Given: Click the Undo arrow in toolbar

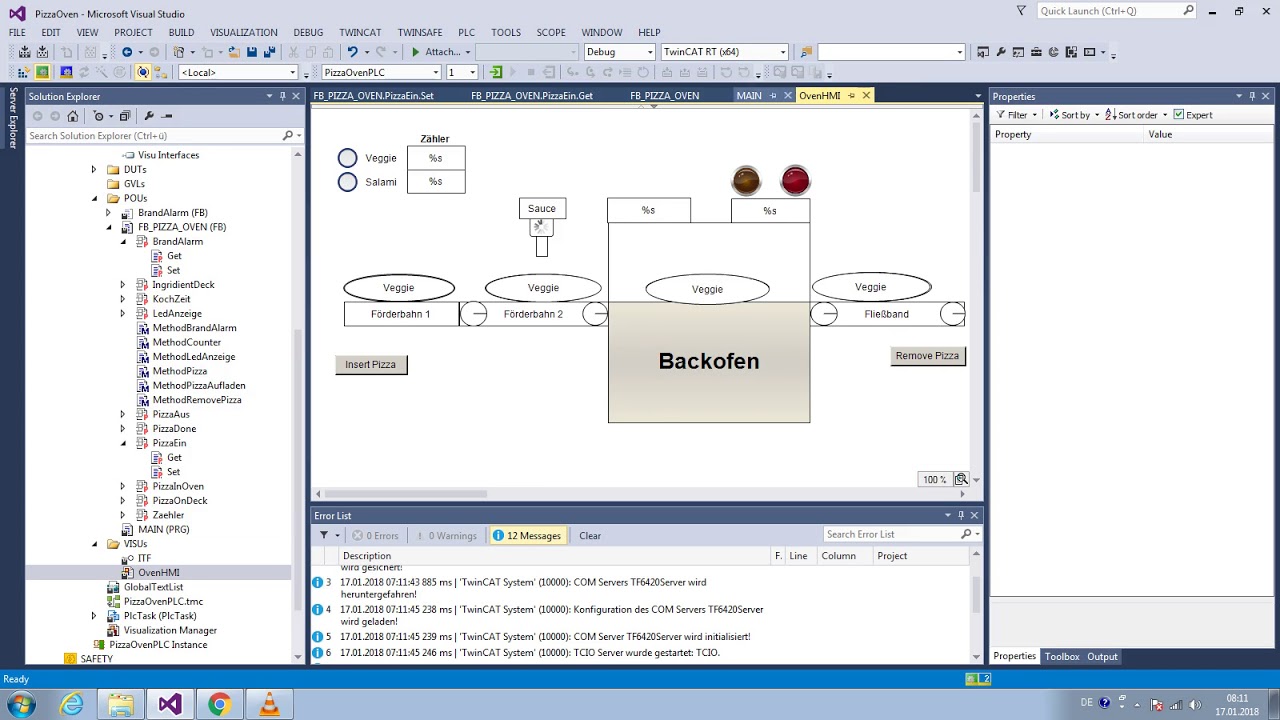Looking at the screenshot, I should [x=352, y=52].
